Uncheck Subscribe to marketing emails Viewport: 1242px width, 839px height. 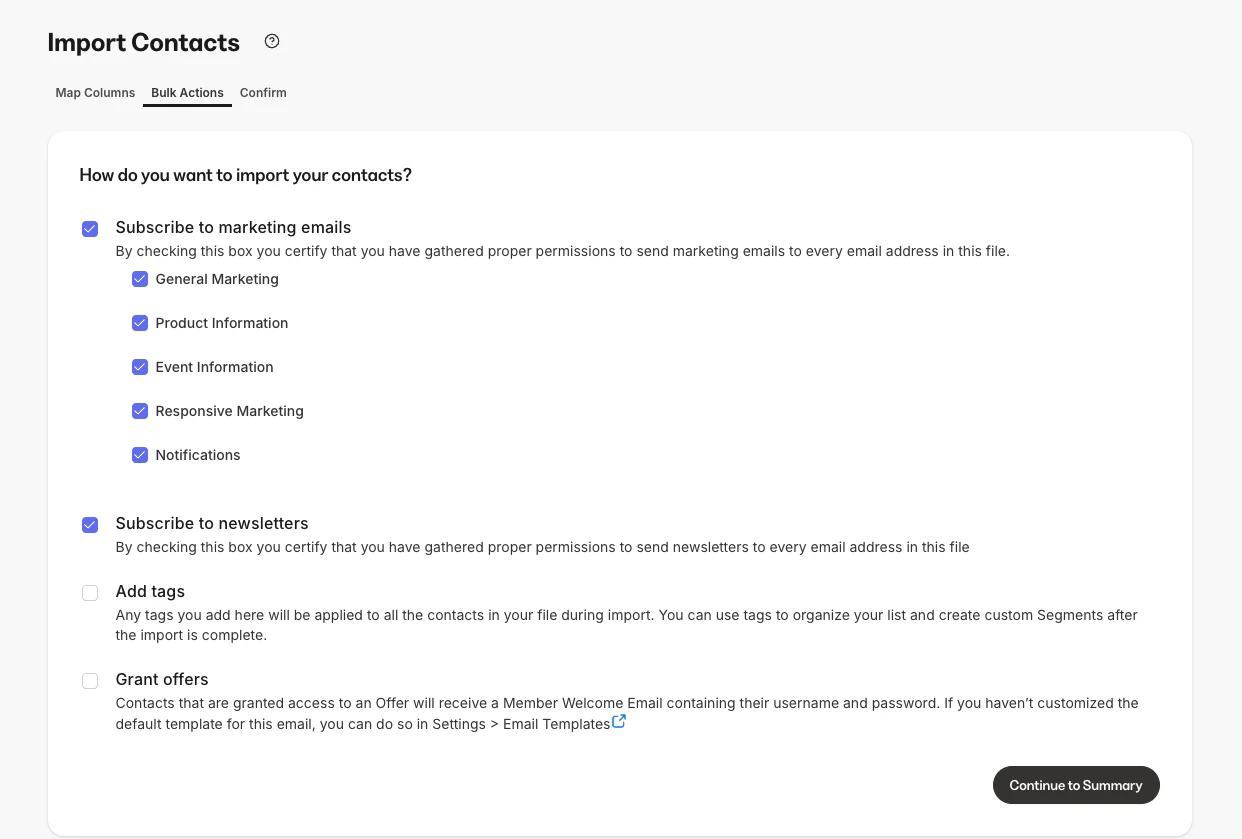(90, 228)
